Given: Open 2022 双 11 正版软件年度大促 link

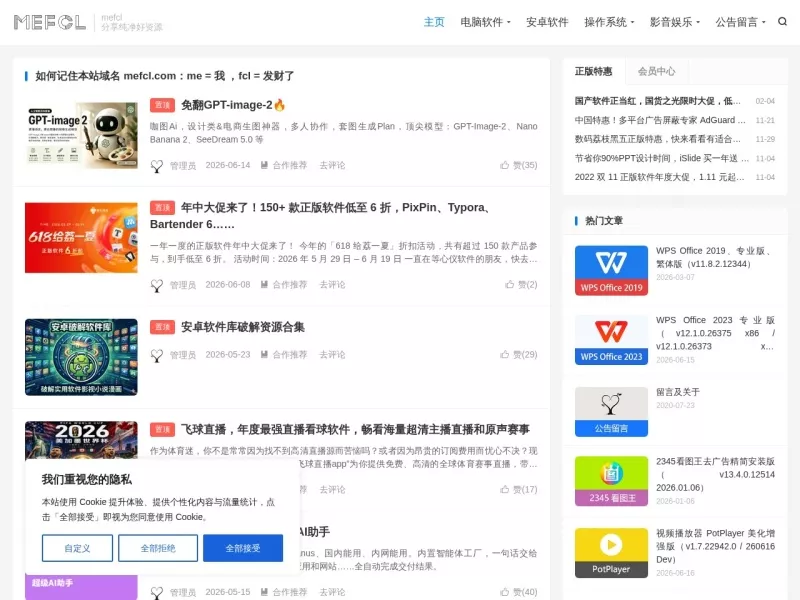Looking at the screenshot, I should (660, 177).
